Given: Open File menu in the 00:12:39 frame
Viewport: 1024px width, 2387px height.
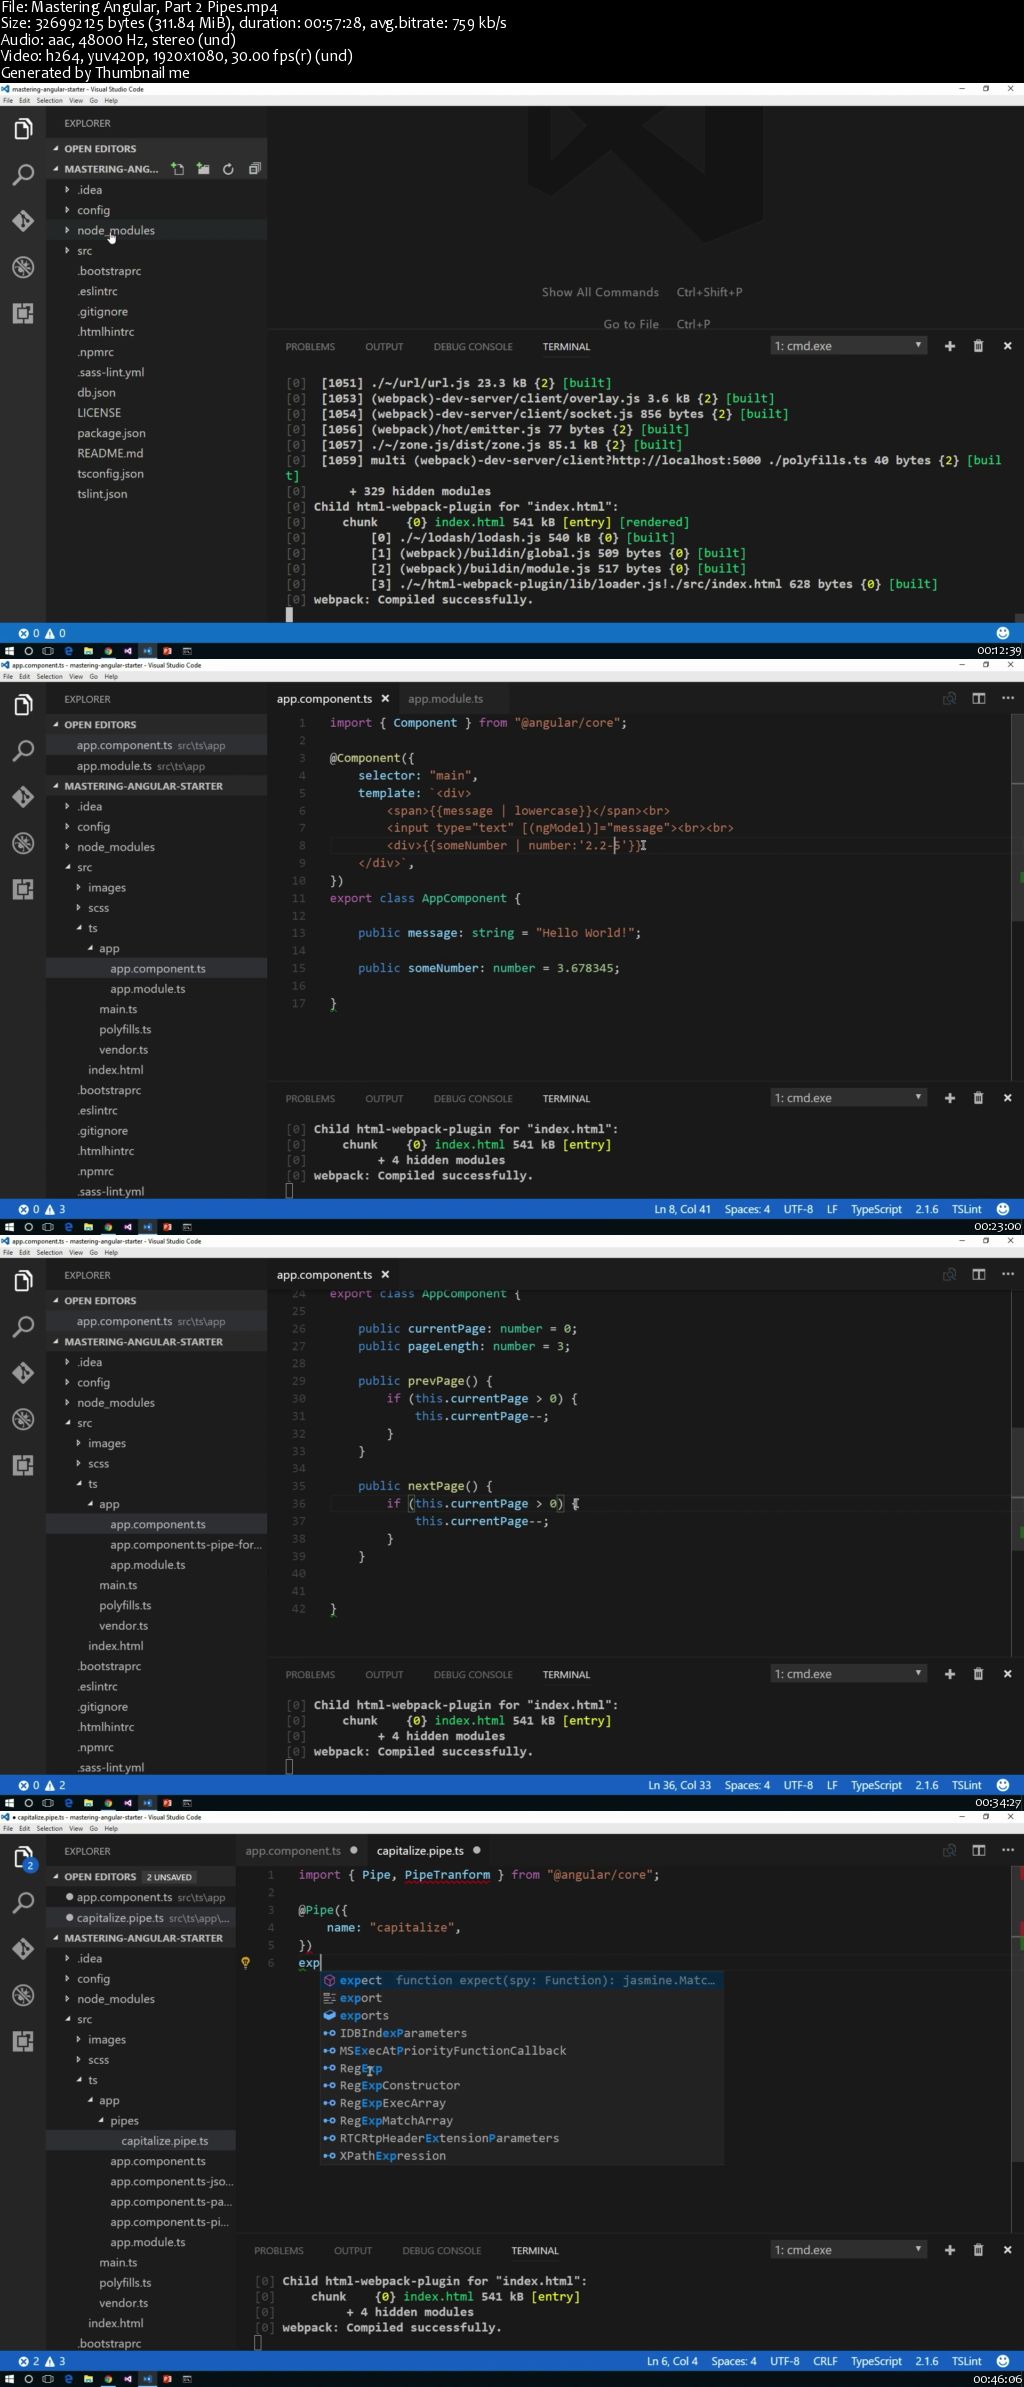Looking at the screenshot, I should click(7, 101).
